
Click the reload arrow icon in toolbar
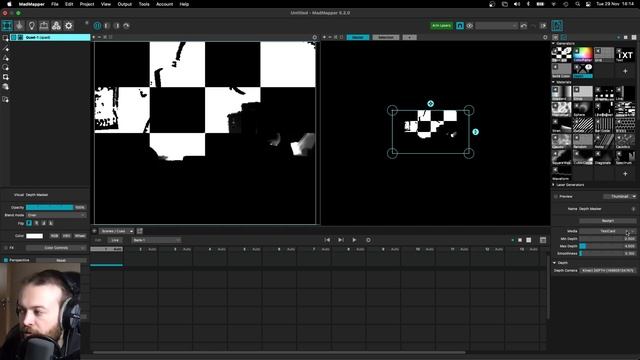click(127, 26)
